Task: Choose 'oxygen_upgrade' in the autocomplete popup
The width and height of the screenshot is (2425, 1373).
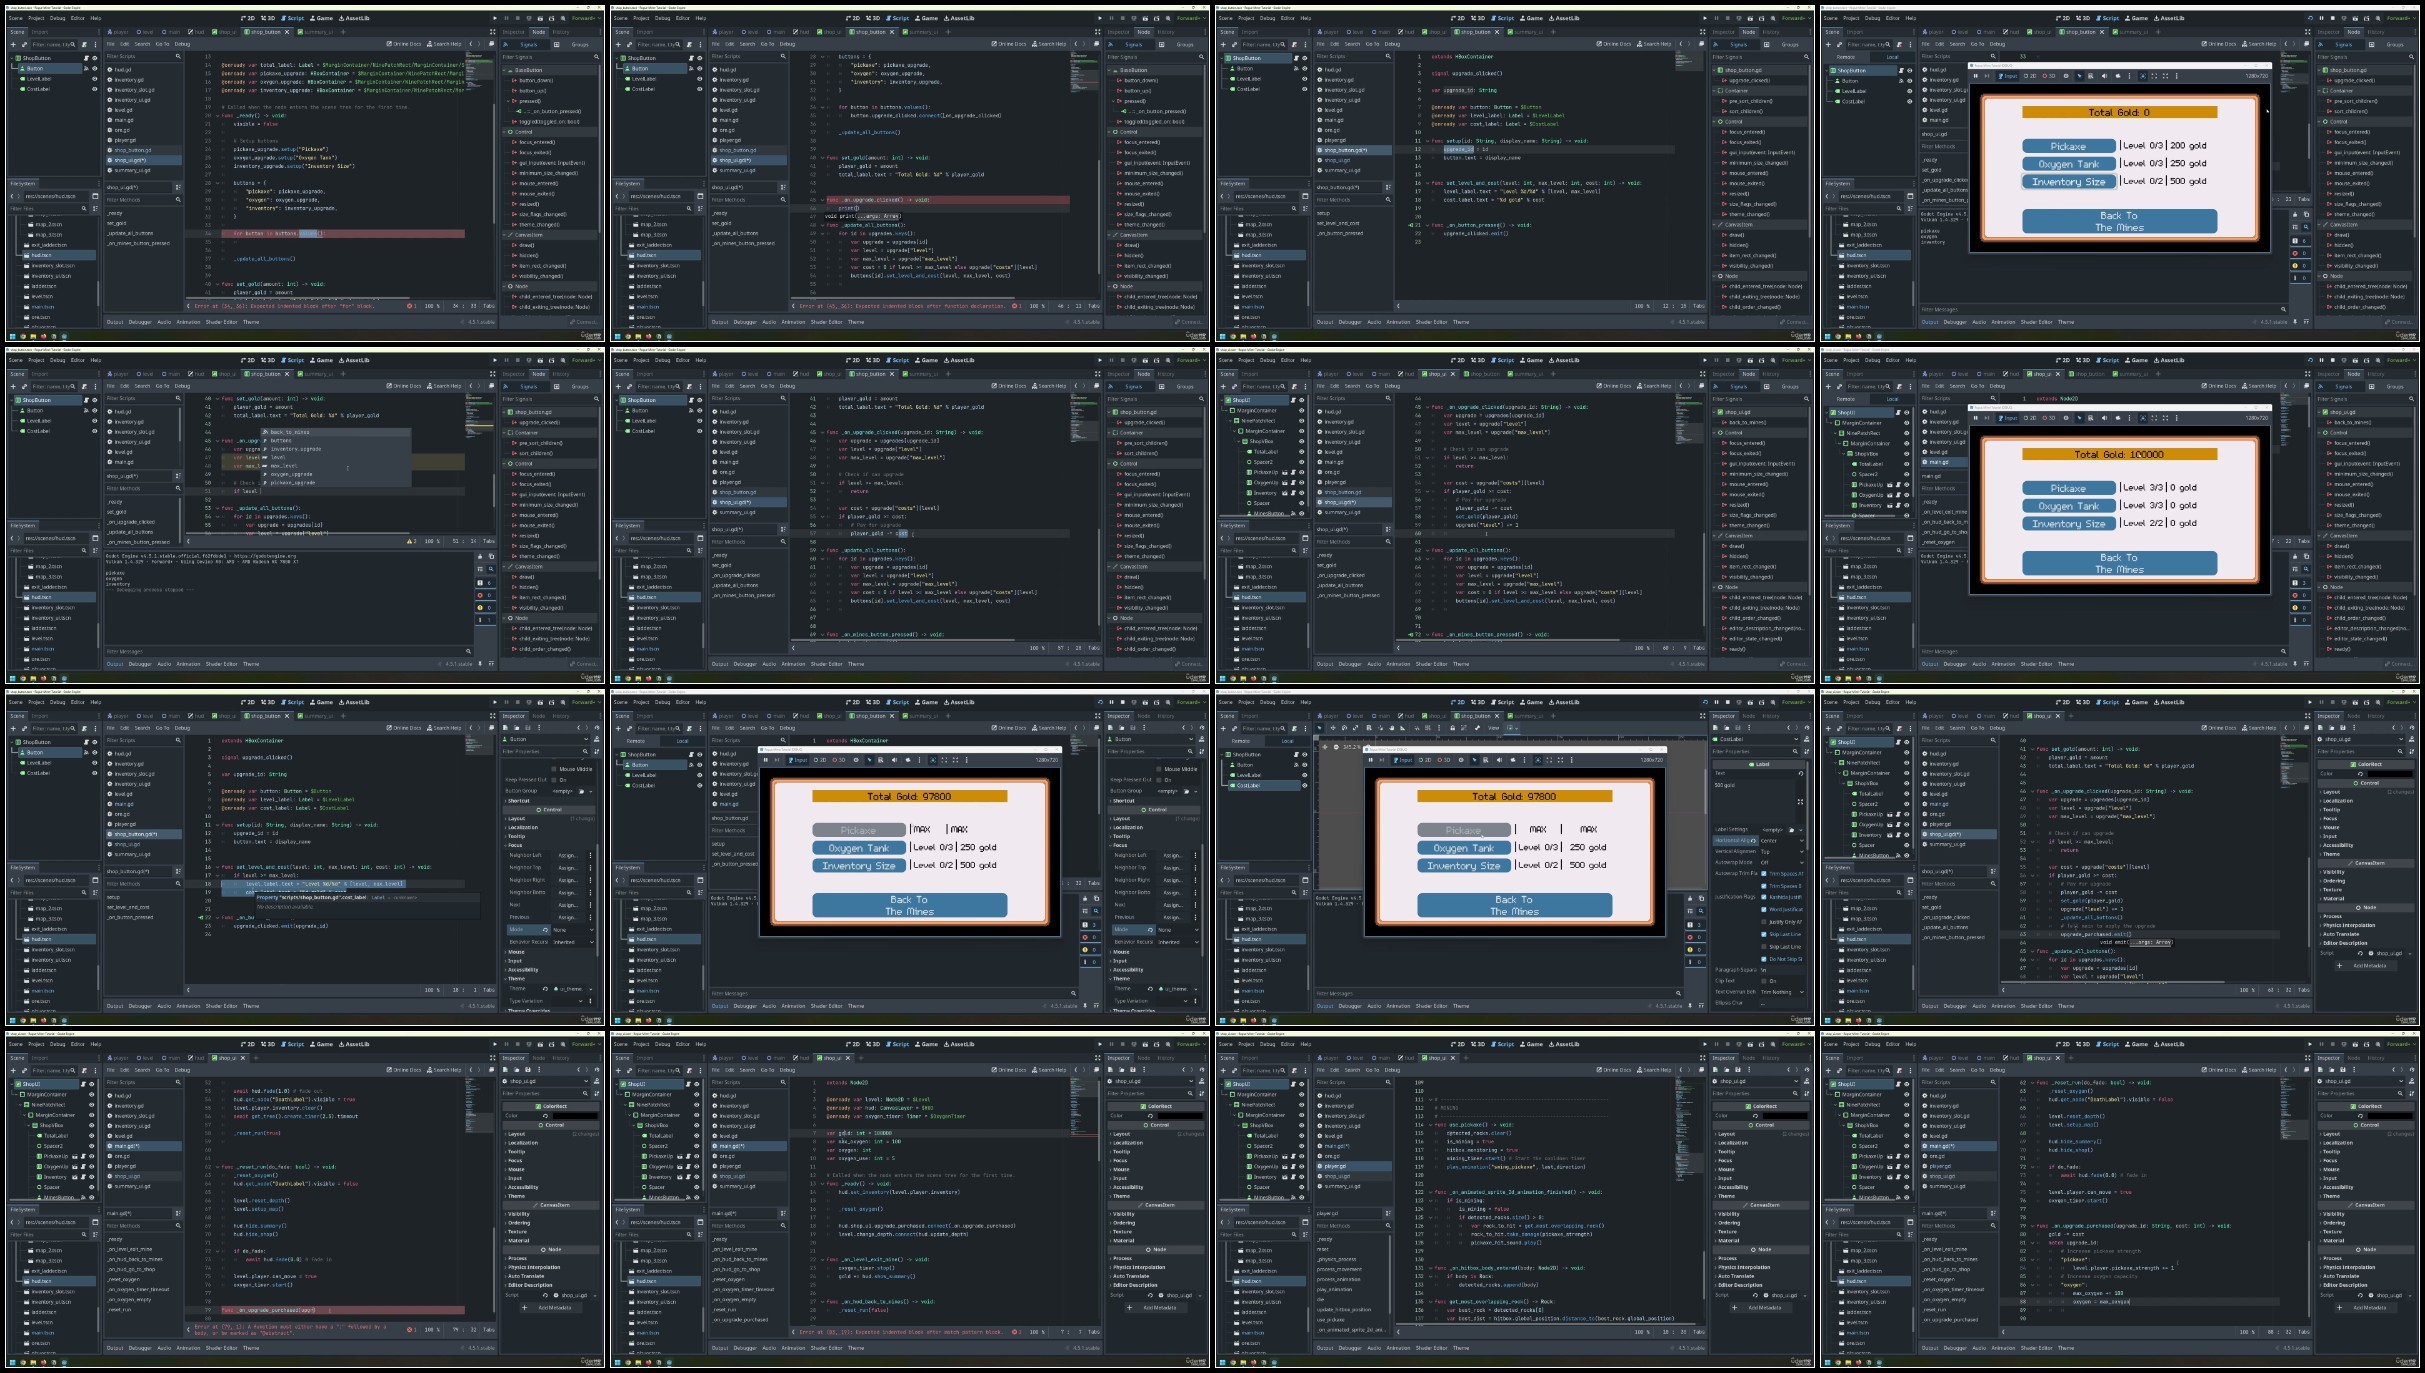Action: 292,474
